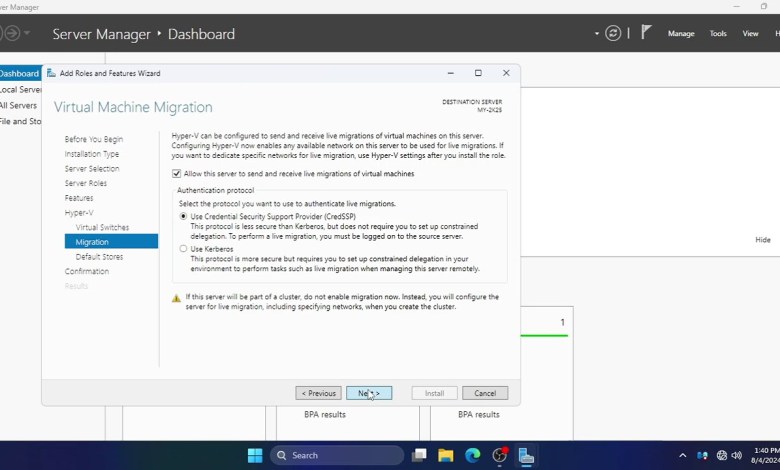Expand the dropdown arrow beside the refresh icon
Image resolution: width=780 pixels, height=470 pixels.
(596, 34)
